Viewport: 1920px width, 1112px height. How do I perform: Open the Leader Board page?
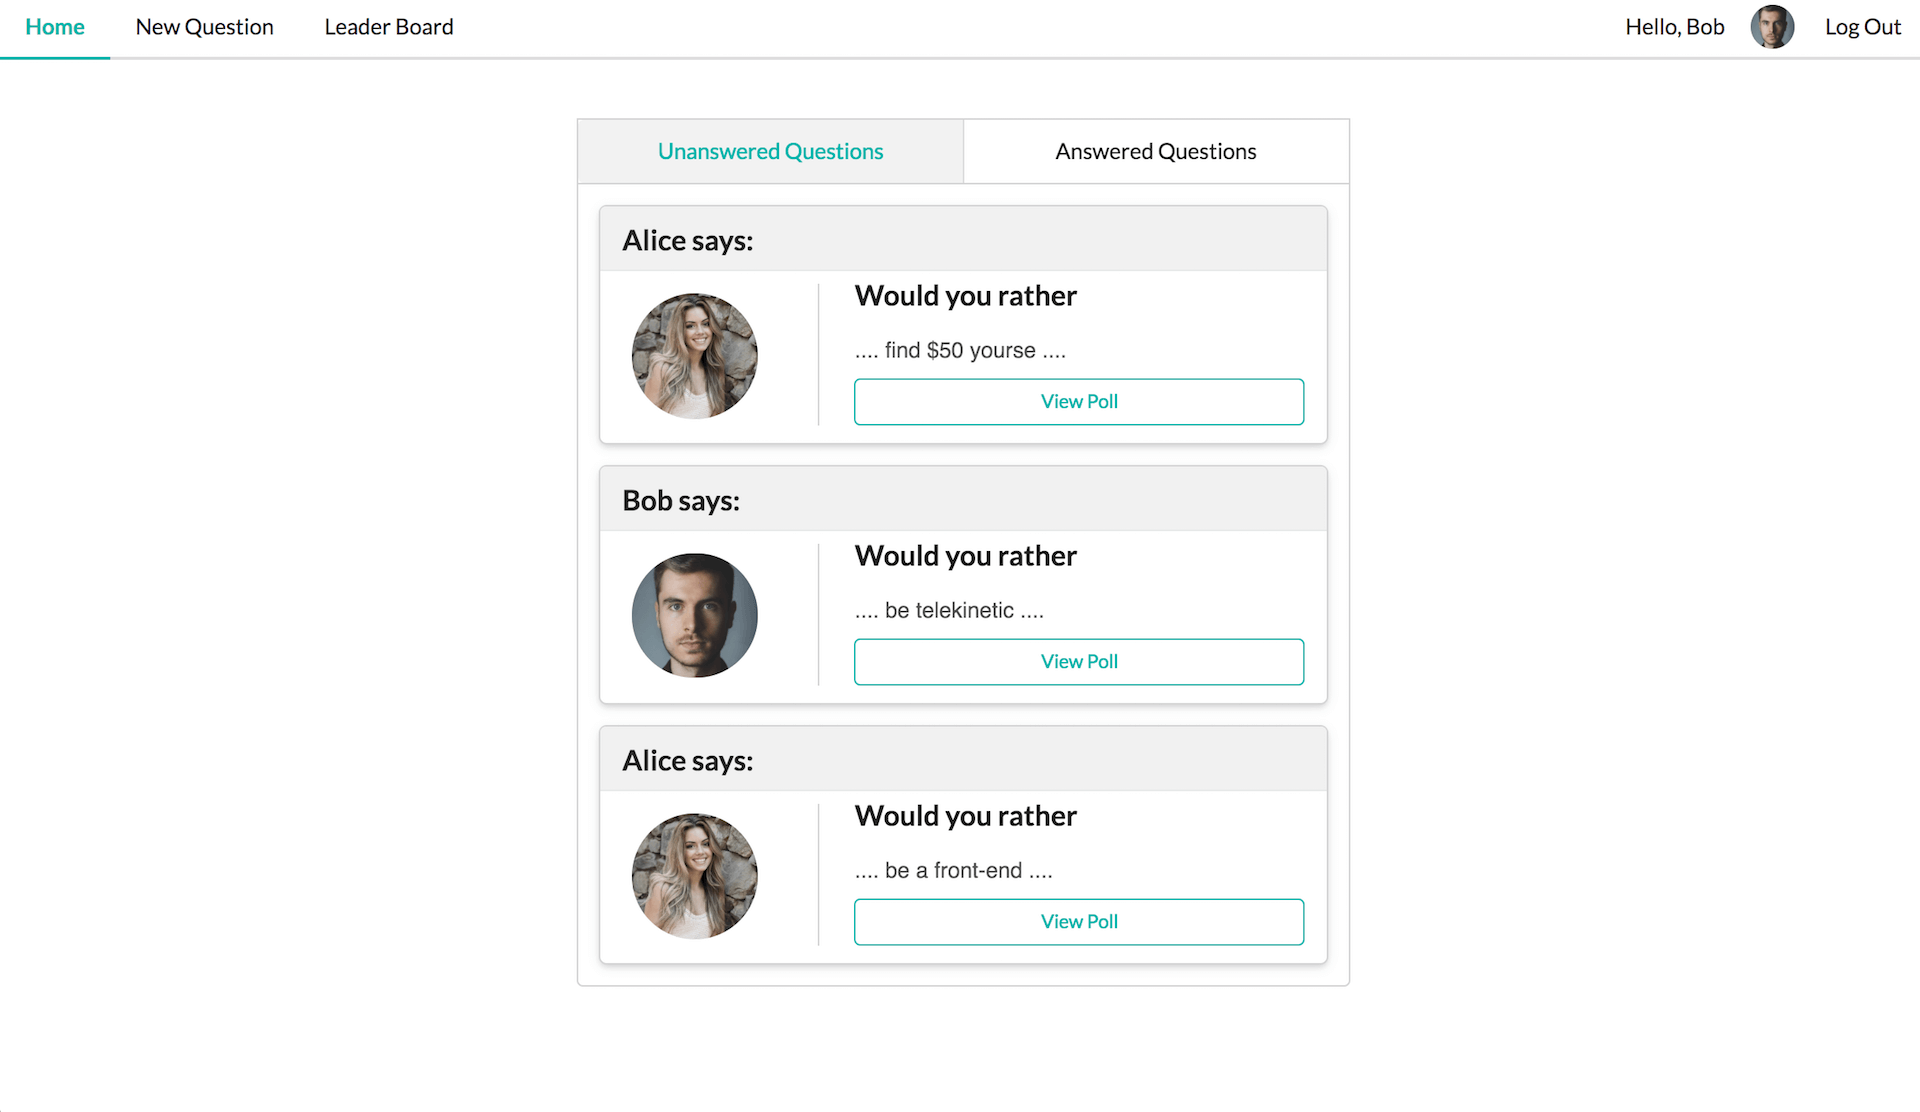(389, 28)
